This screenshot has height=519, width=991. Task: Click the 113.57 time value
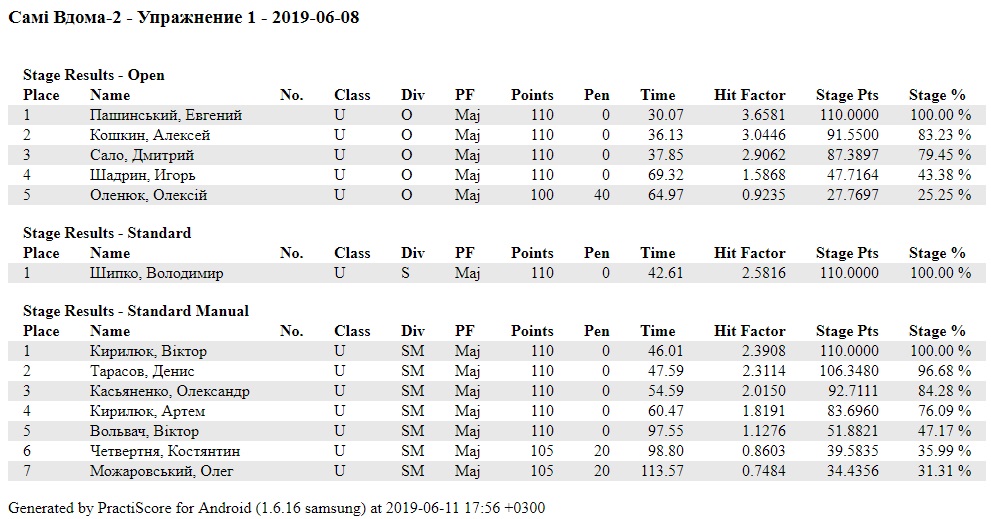pyautogui.click(x=655, y=471)
